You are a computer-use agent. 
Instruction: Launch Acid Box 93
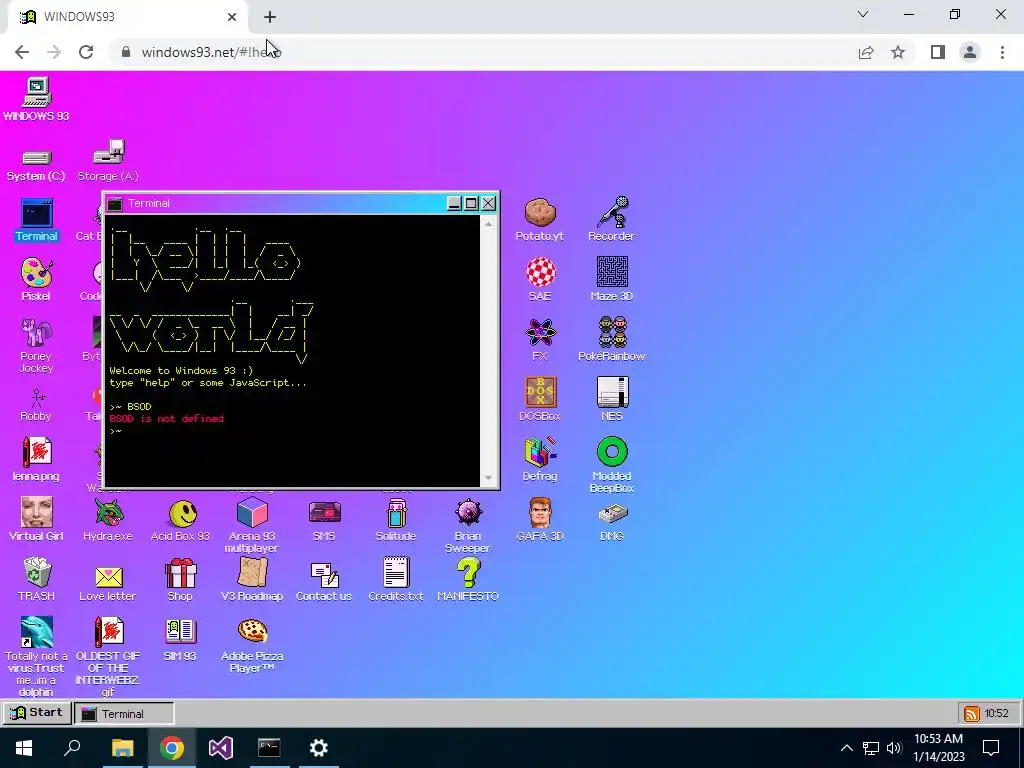click(x=181, y=513)
